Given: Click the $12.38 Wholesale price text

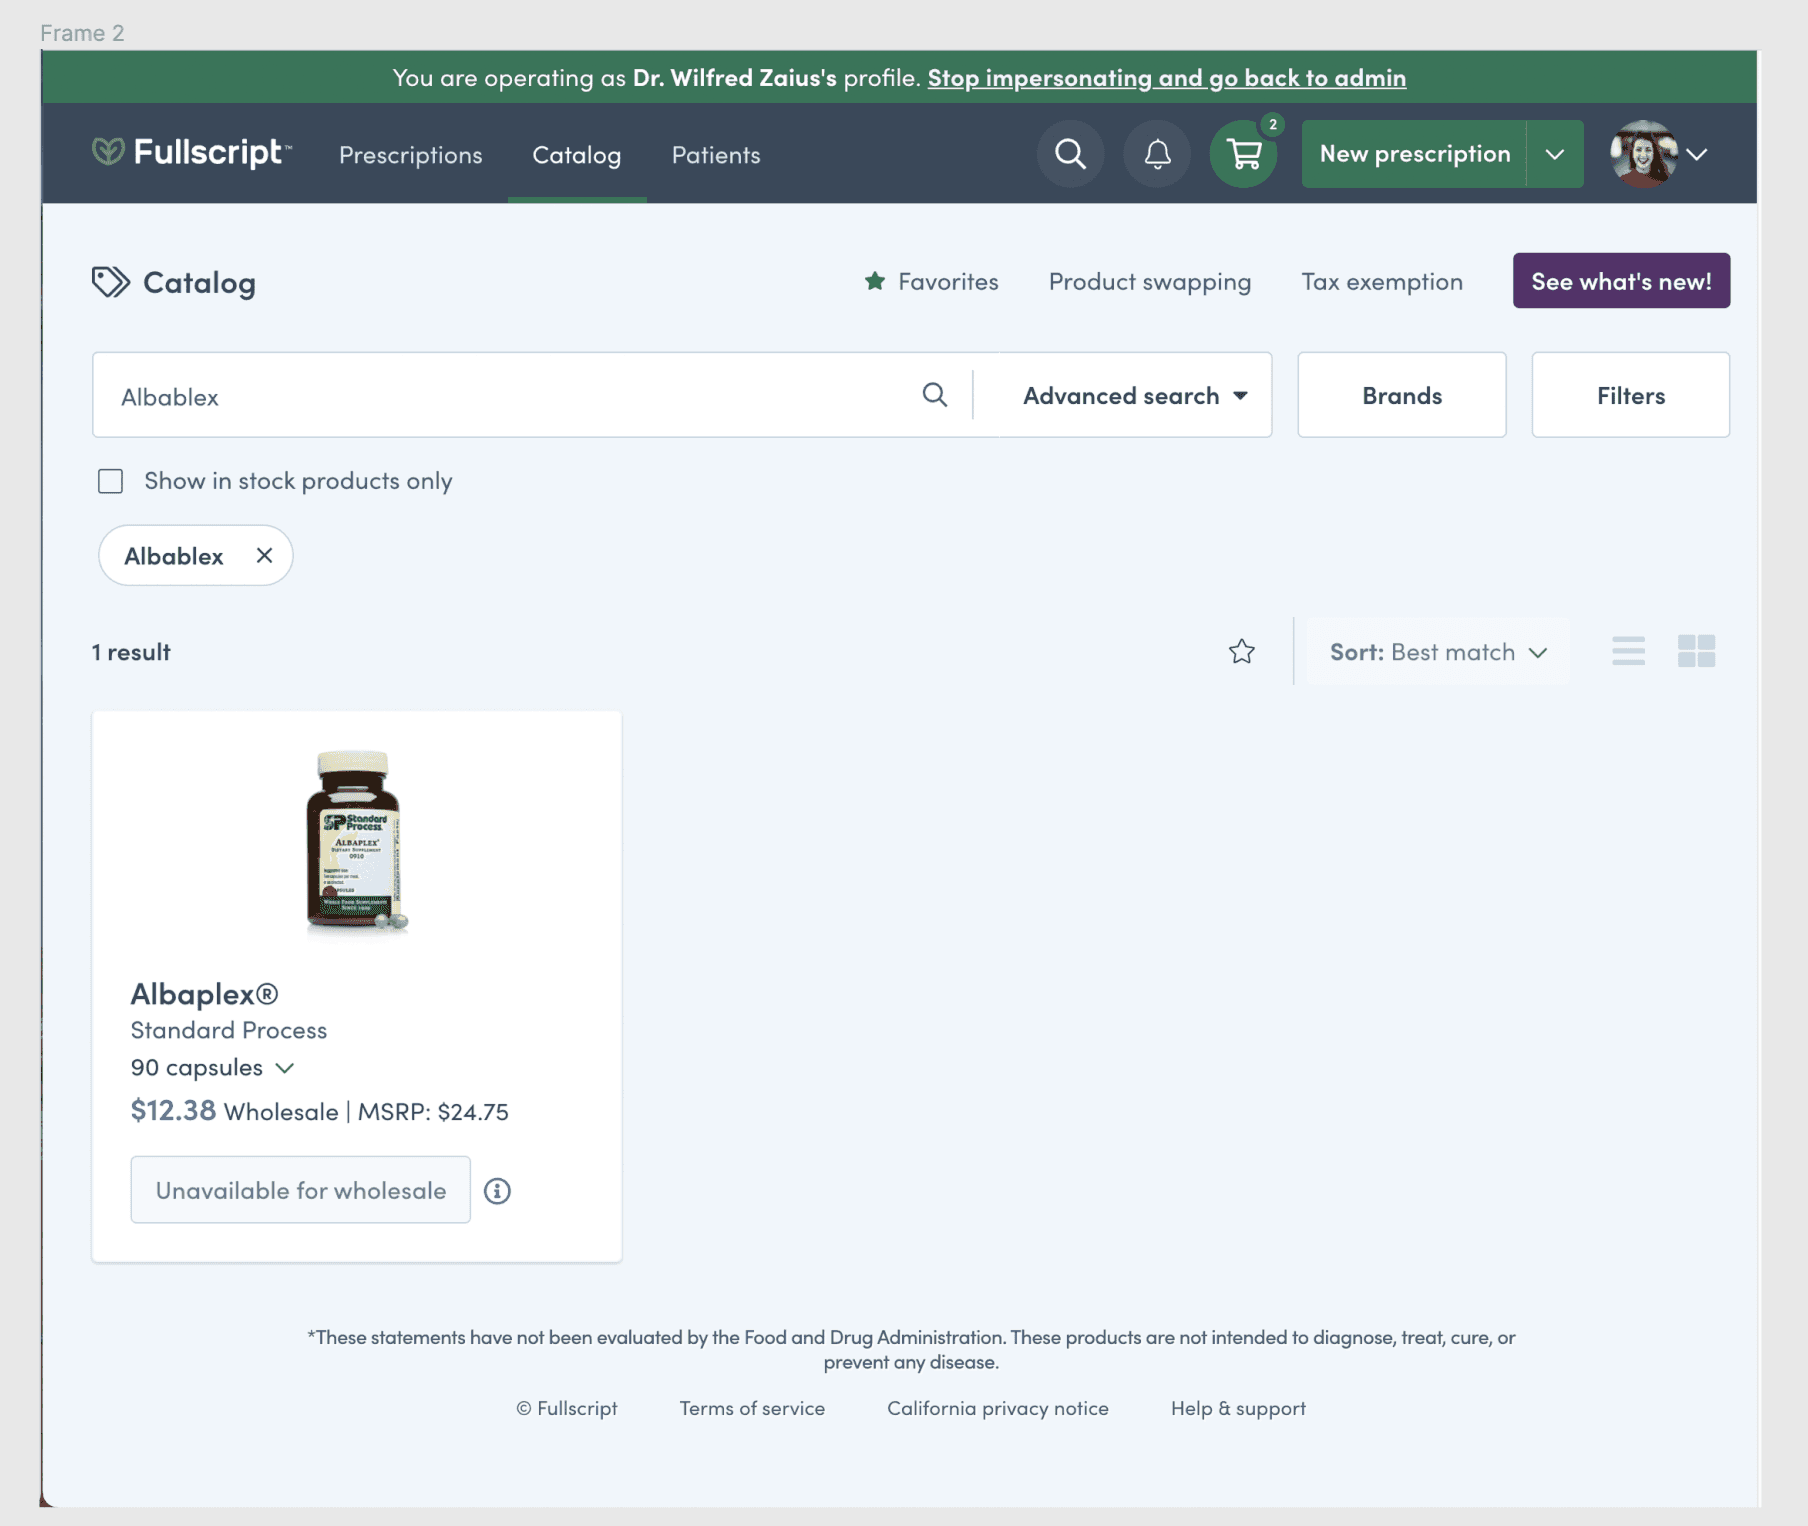Looking at the screenshot, I should (234, 1111).
